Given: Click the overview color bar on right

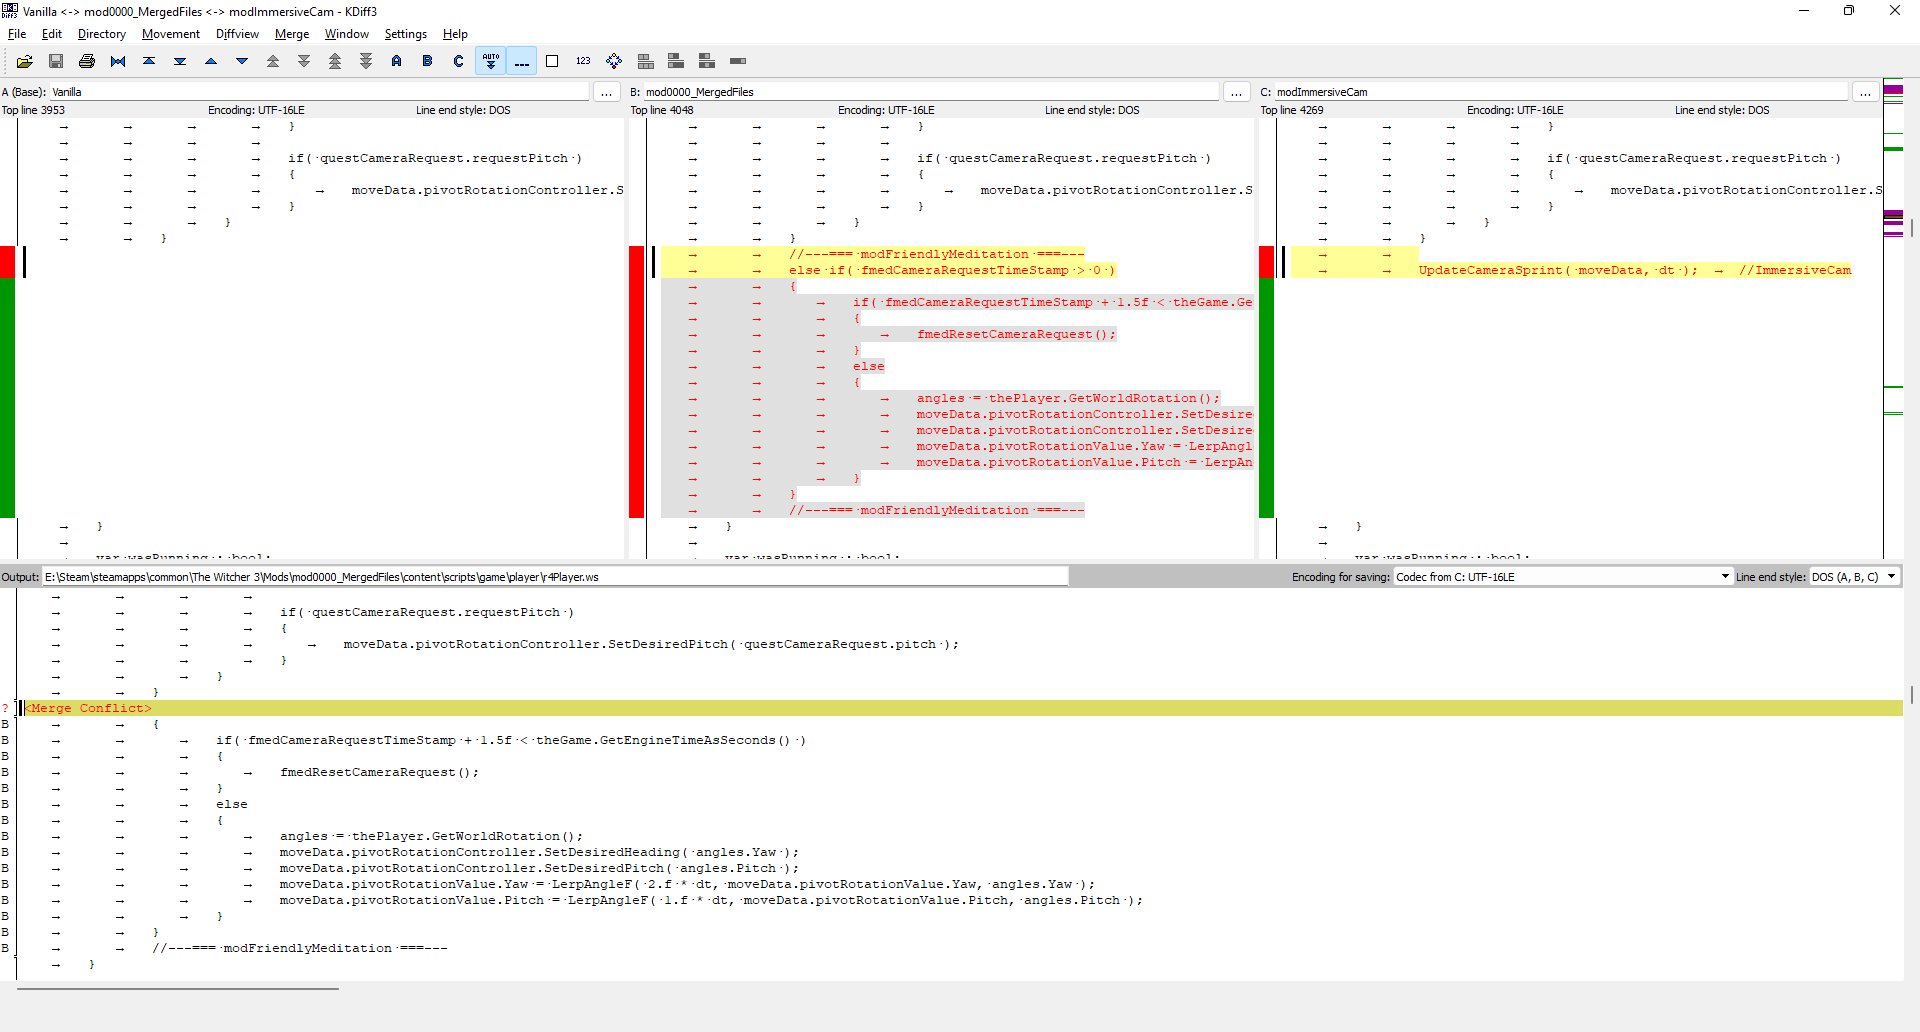Looking at the screenshot, I should click(1893, 318).
